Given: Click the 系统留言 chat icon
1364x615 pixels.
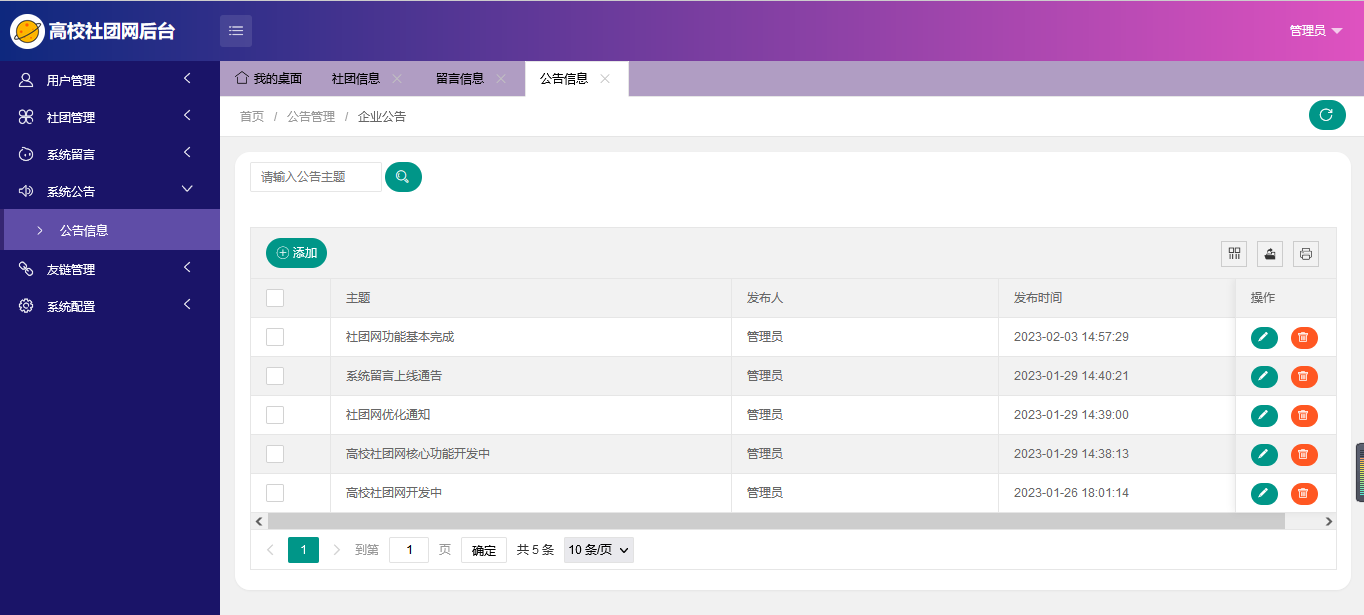Looking at the screenshot, I should coord(26,154).
